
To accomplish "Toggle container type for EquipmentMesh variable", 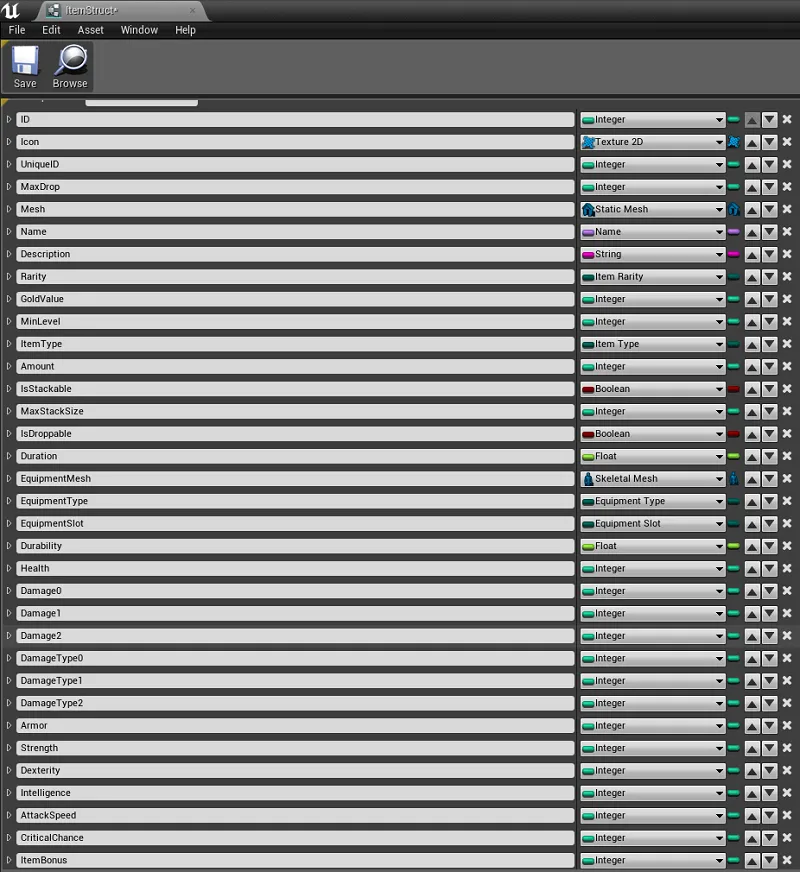I will coord(734,479).
